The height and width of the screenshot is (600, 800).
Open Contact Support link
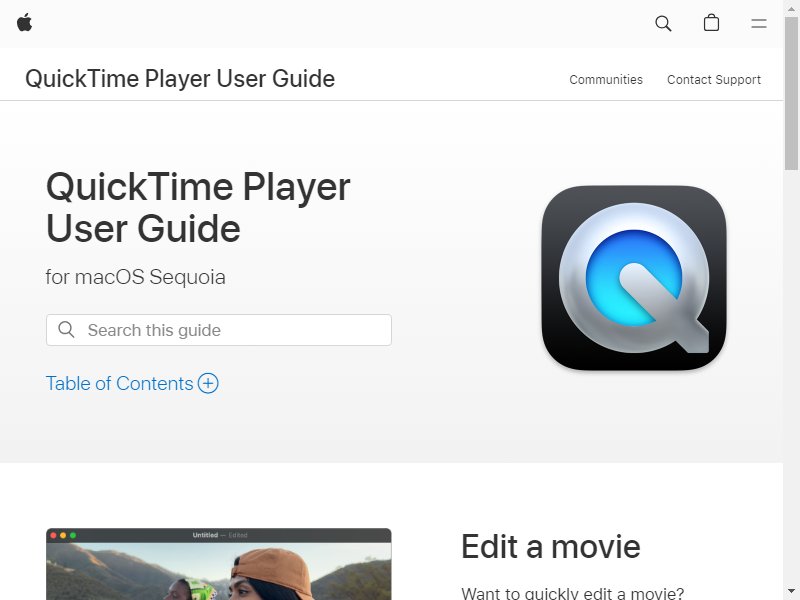pos(714,80)
